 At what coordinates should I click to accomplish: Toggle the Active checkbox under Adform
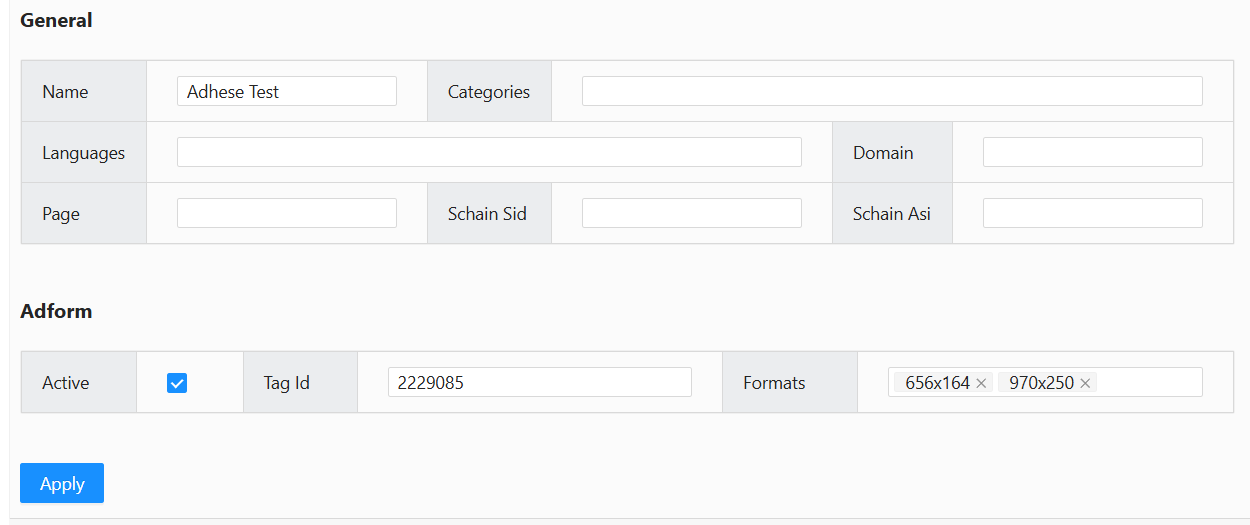click(177, 383)
